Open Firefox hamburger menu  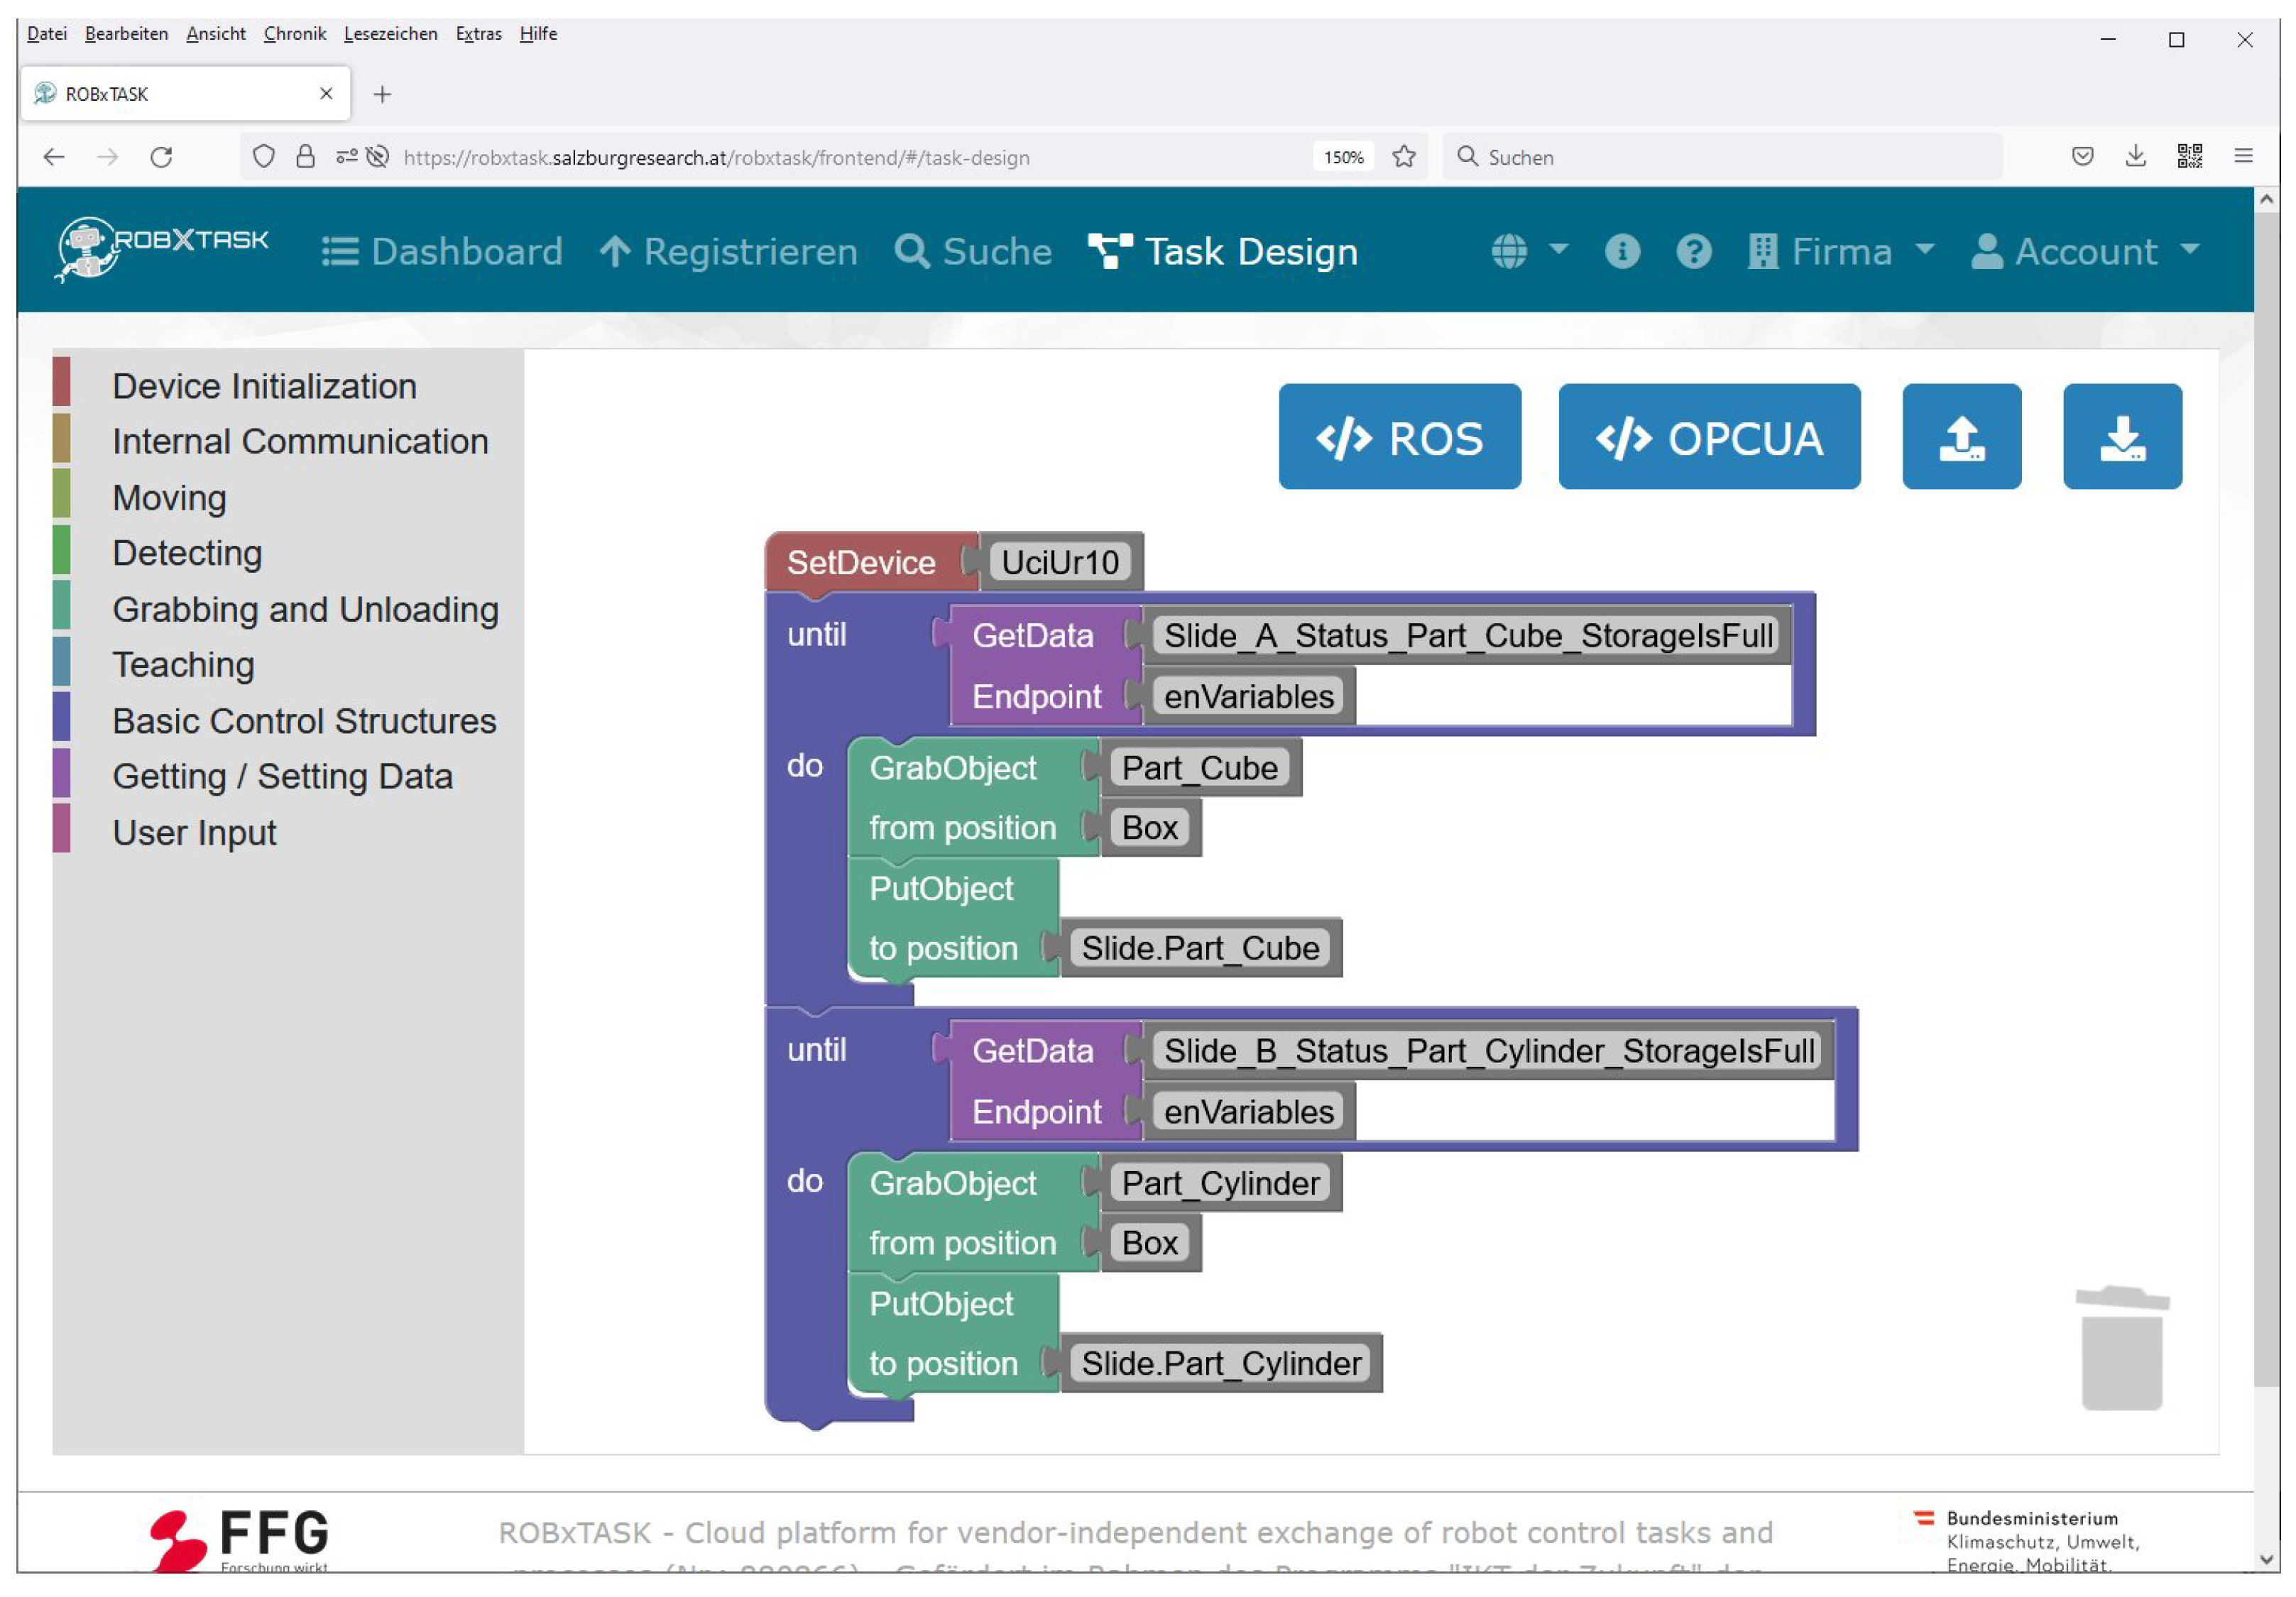pyautogui.click(x=2243, y=156)
